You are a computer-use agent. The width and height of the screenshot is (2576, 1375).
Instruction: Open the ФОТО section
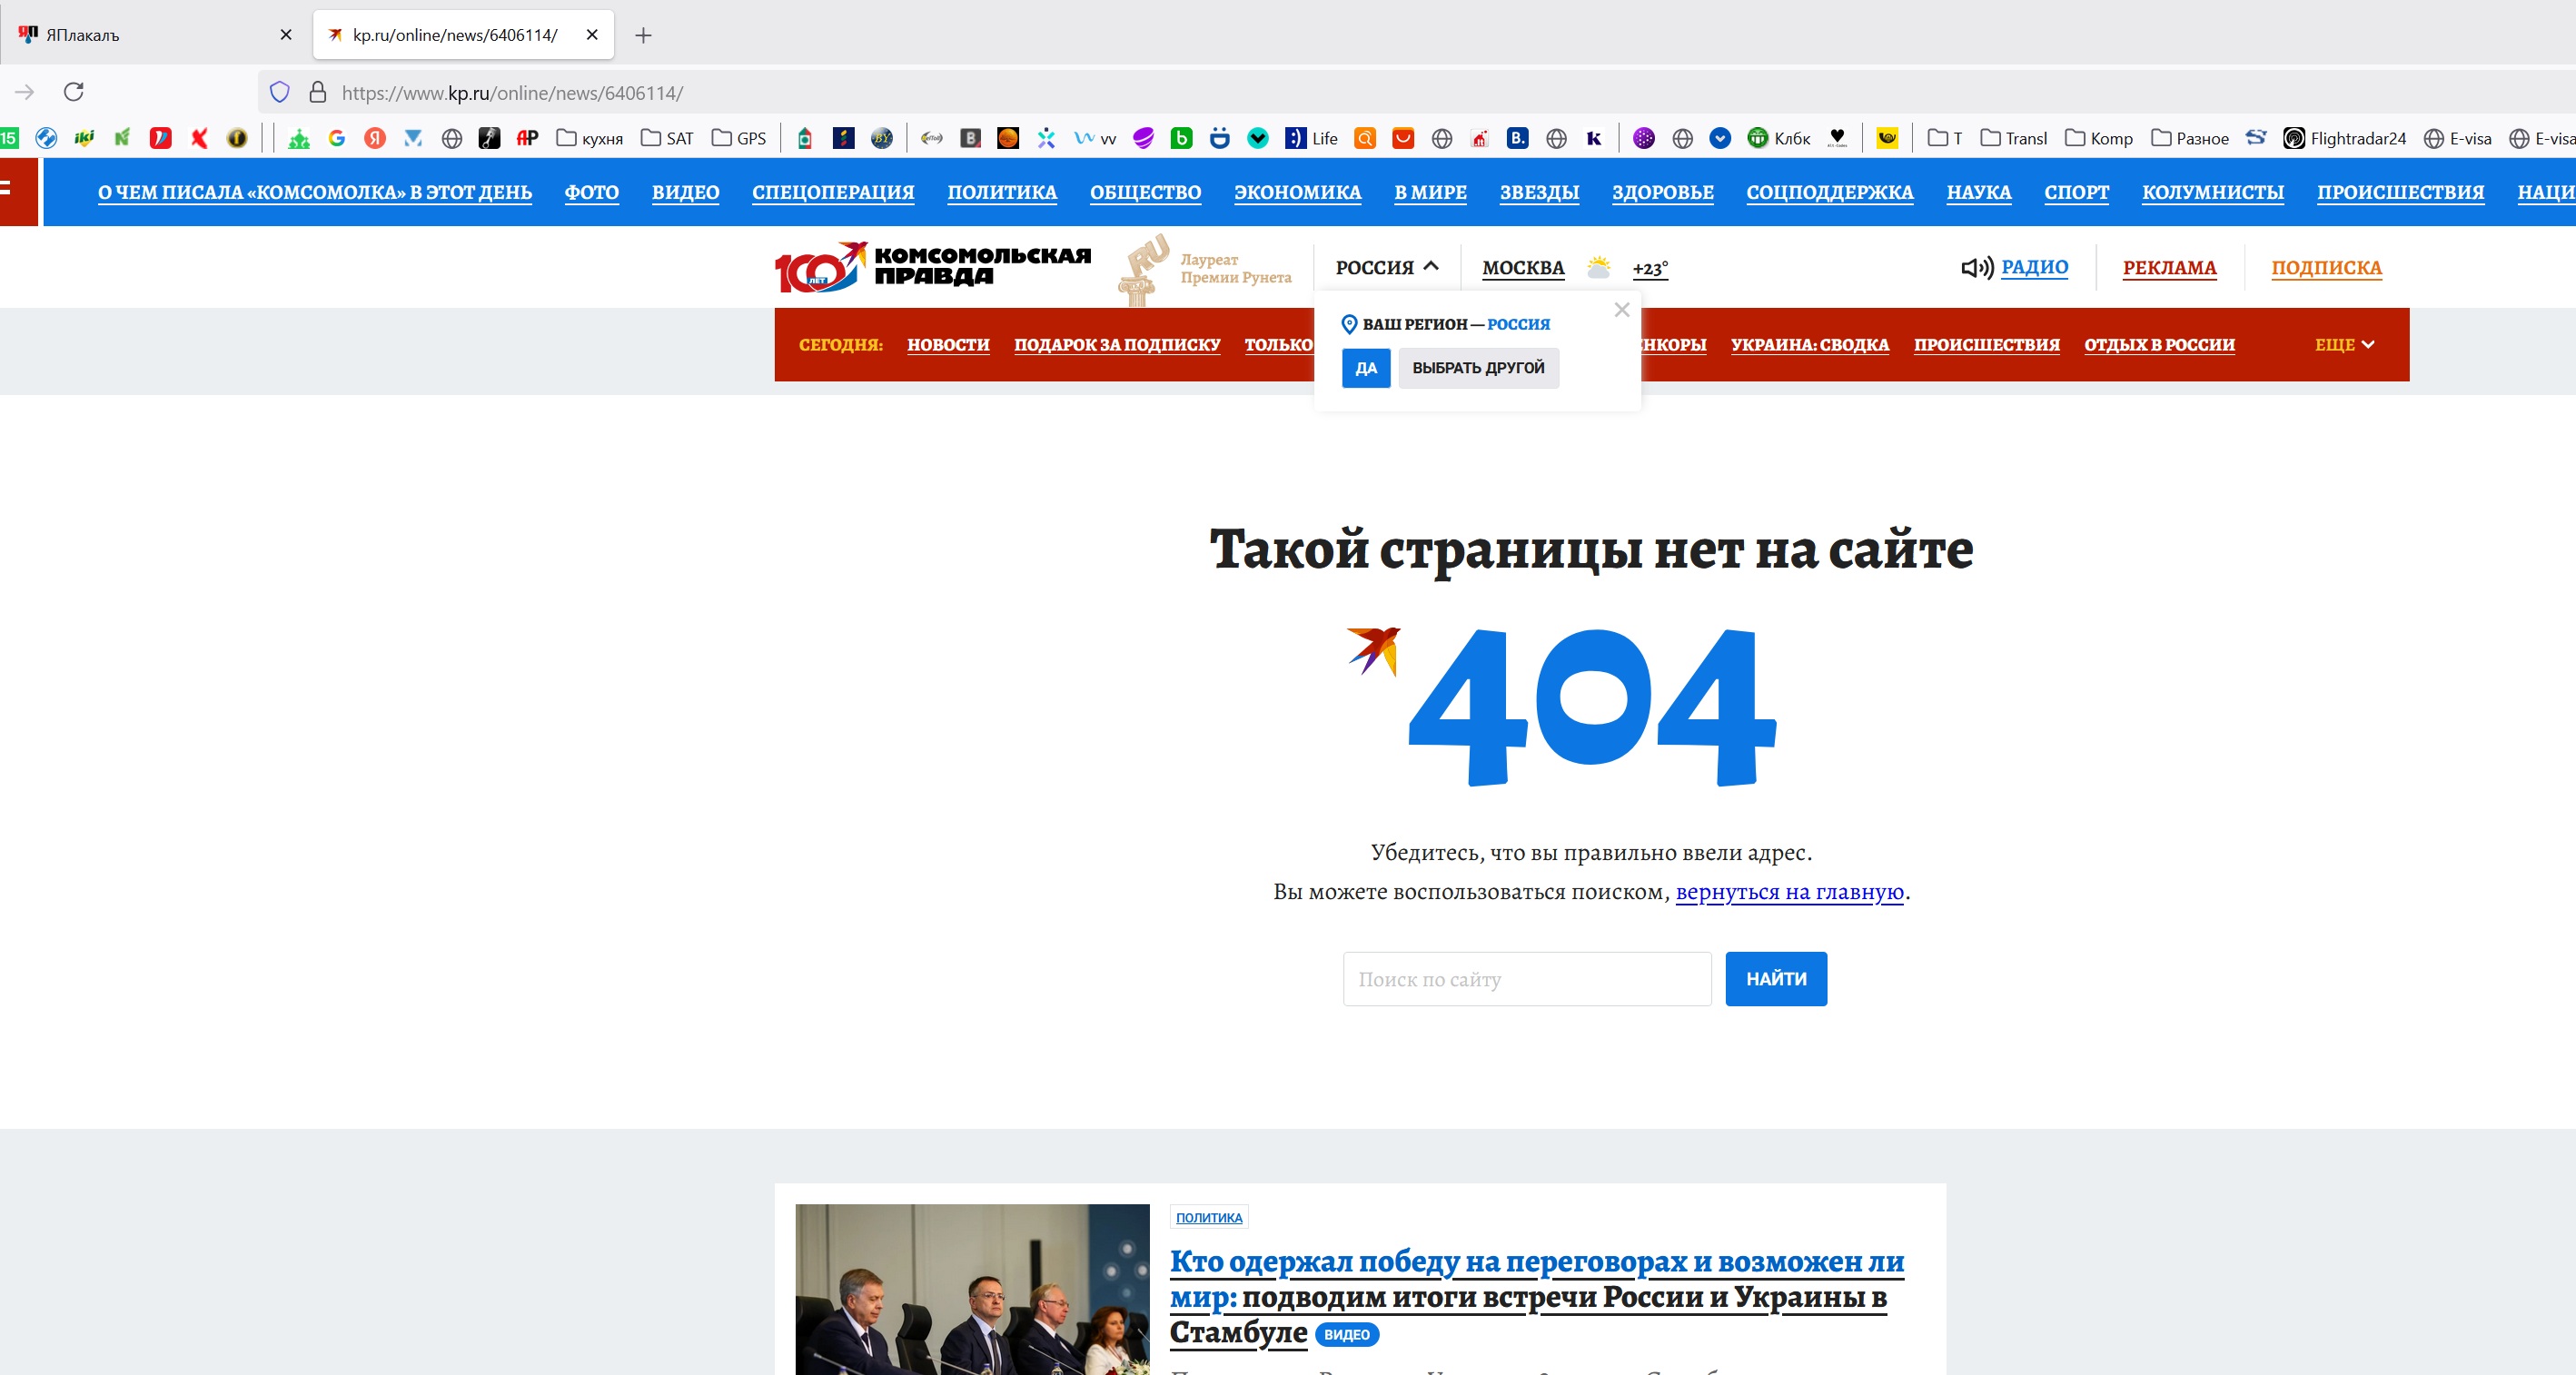click(x=592, y=192)
